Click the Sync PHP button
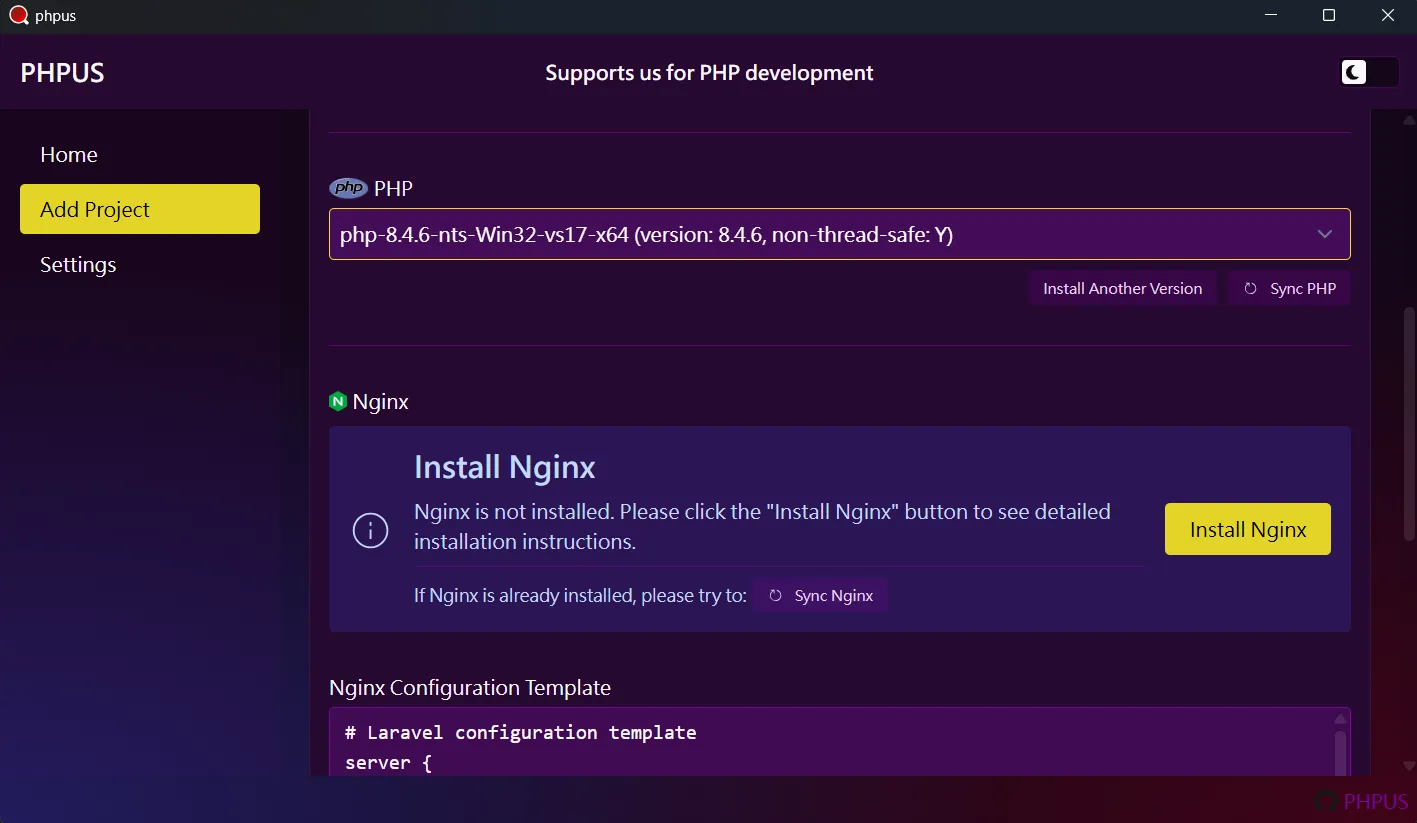Viewport: 1417px width, 823px height. 1289,288
